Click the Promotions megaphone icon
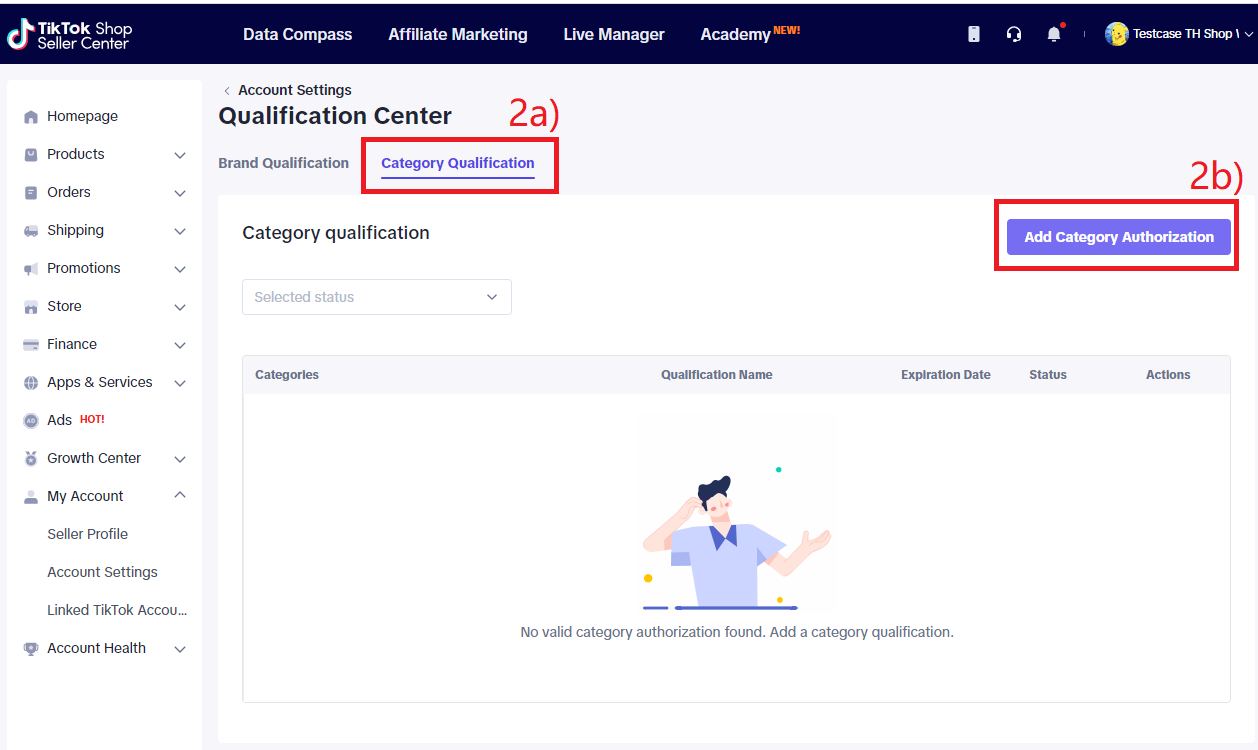 (31, 269)
